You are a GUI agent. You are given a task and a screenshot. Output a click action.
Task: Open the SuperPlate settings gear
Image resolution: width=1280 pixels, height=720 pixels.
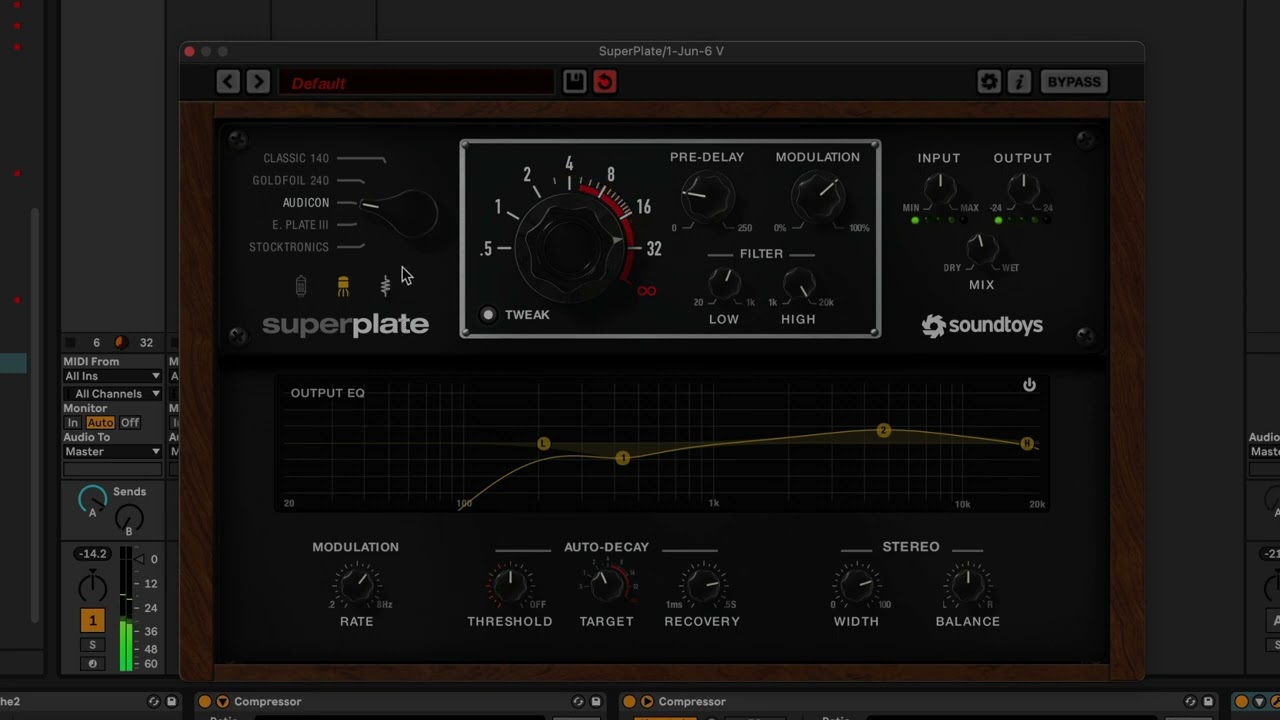[x=989, y=82]
